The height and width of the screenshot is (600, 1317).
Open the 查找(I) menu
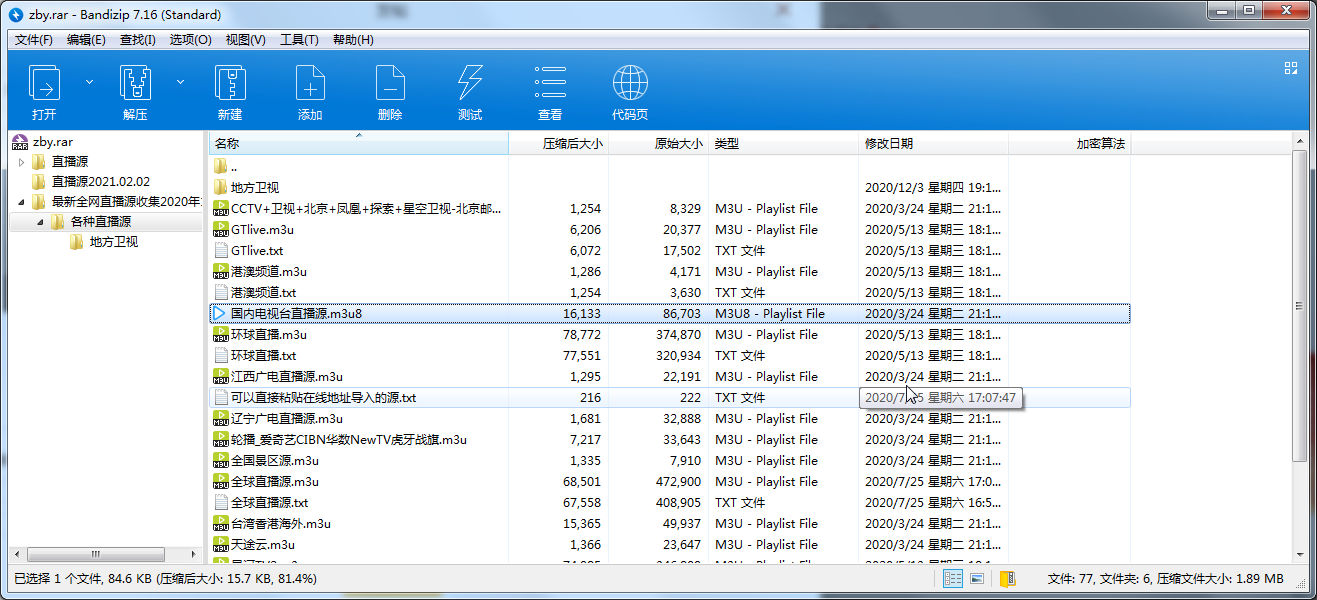[x=137, y=39]
